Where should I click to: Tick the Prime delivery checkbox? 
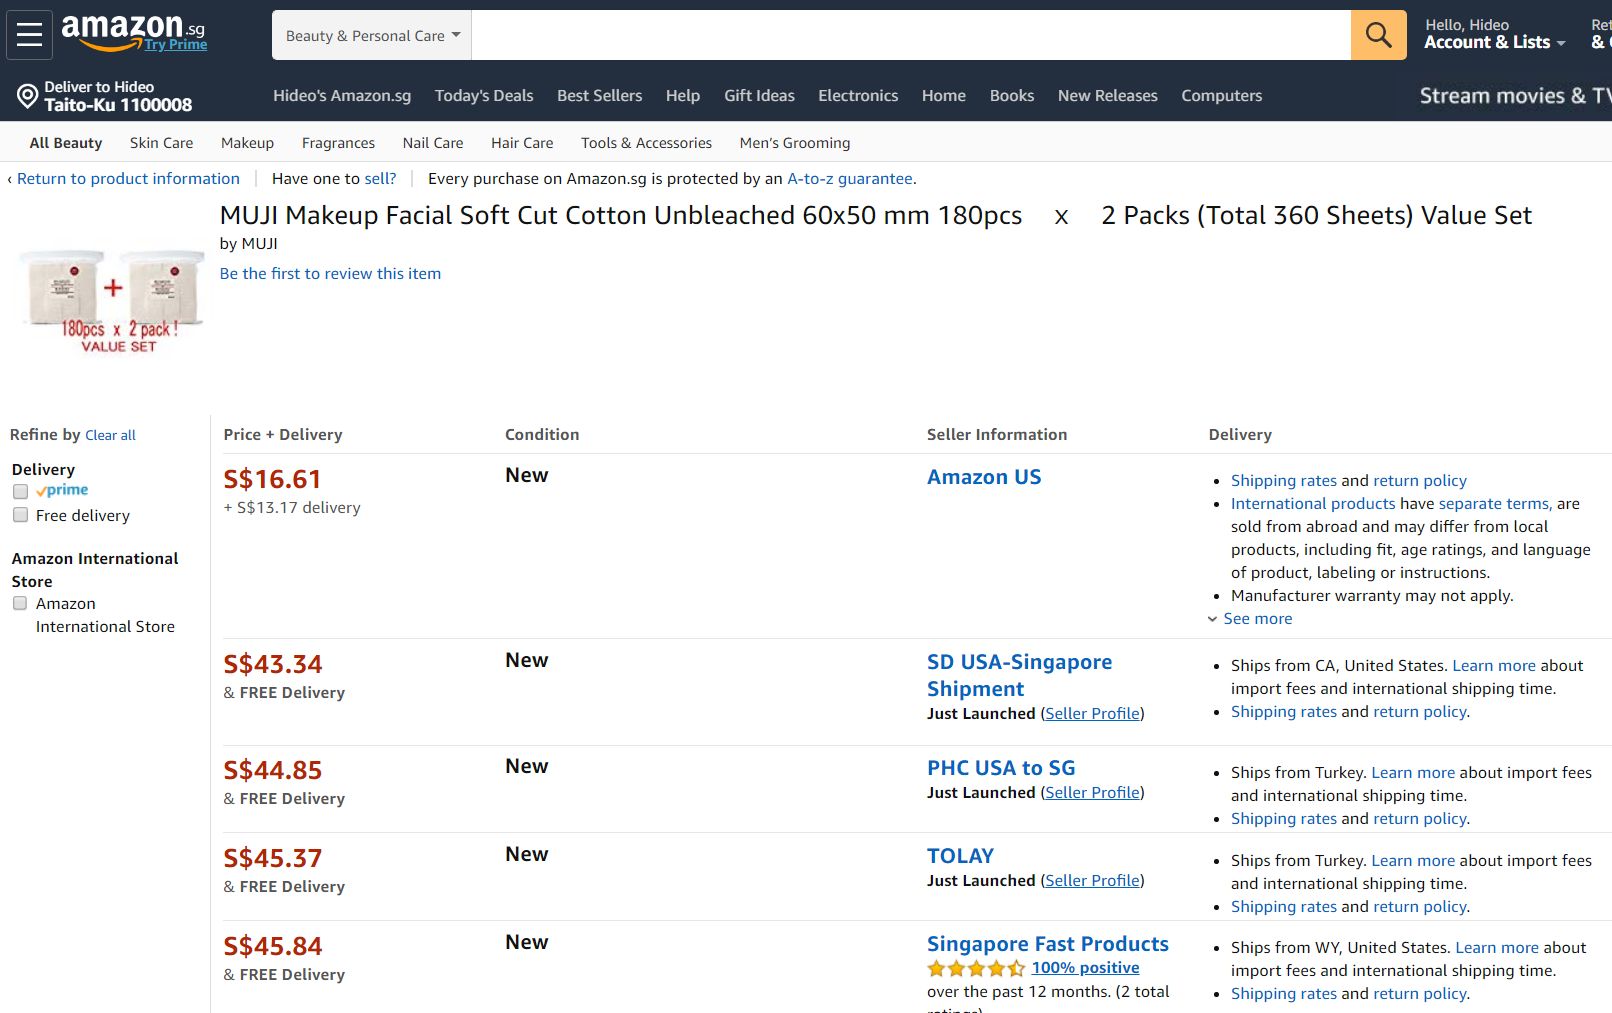coord(20,491)
